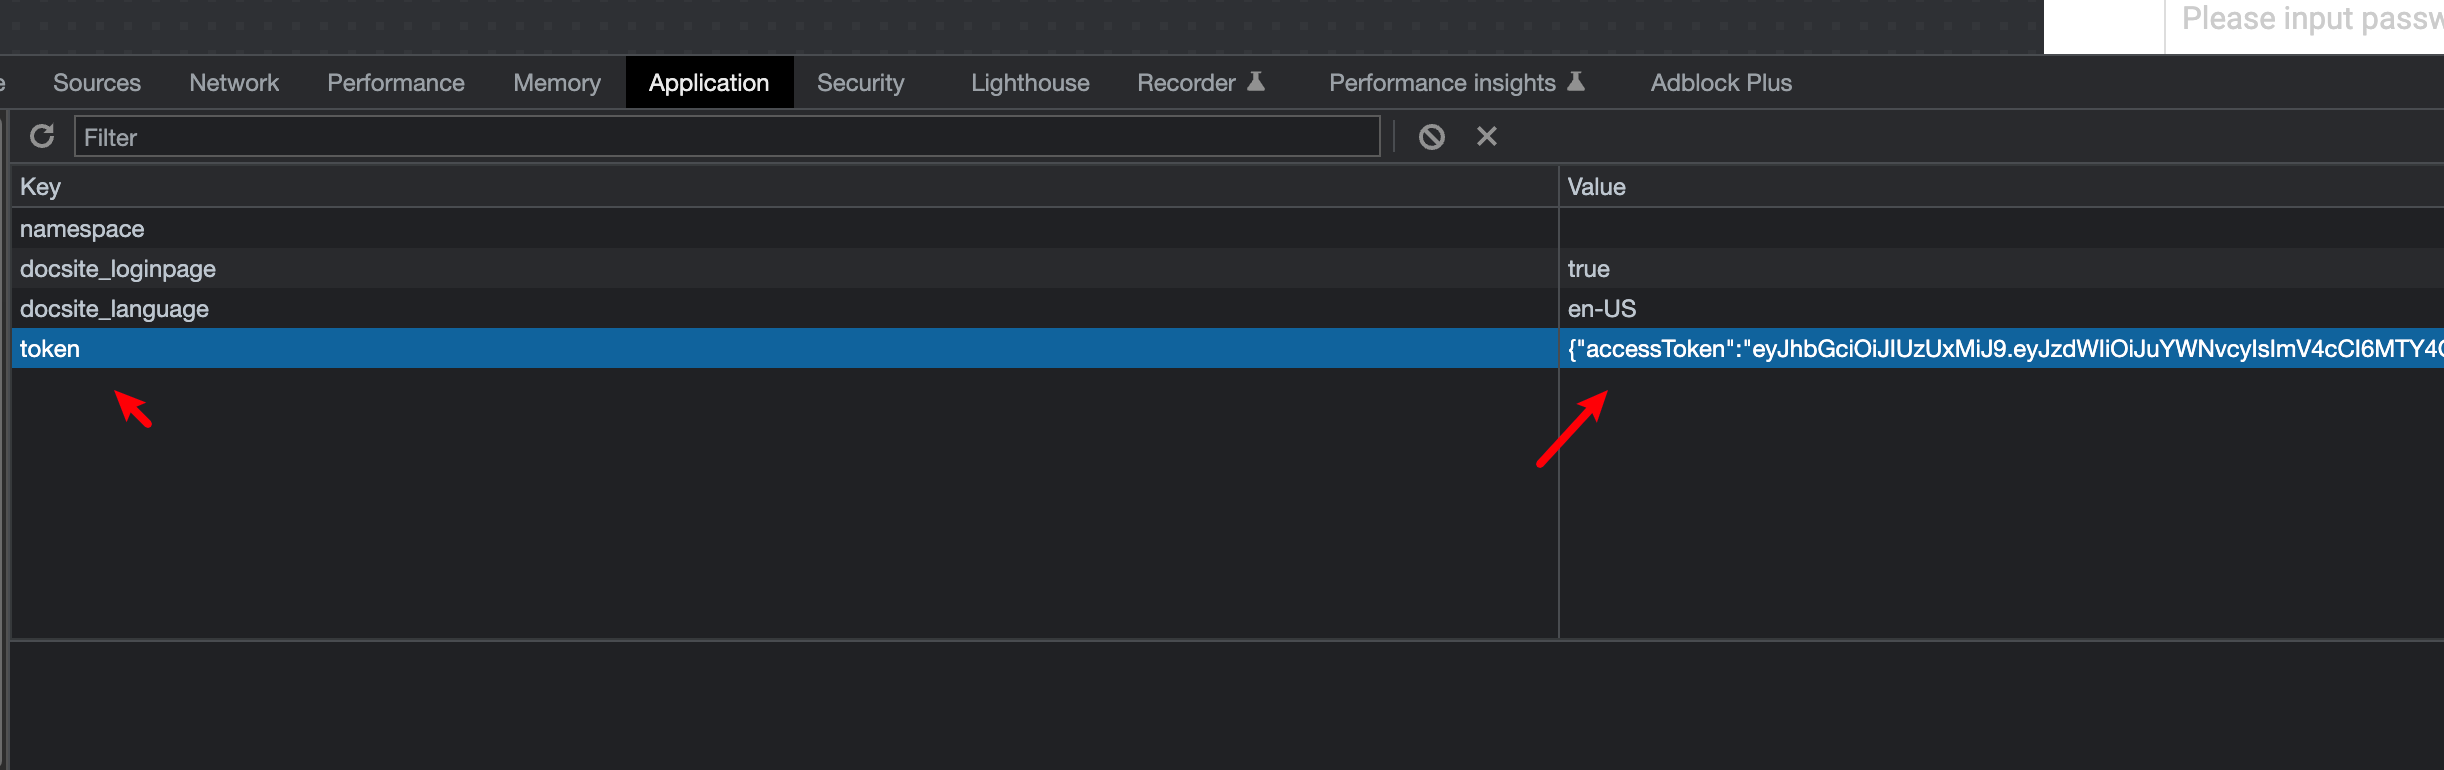This screenshot has width=2444, height=770.
Task: Focus the Filter input field
Action: point(727,137)
